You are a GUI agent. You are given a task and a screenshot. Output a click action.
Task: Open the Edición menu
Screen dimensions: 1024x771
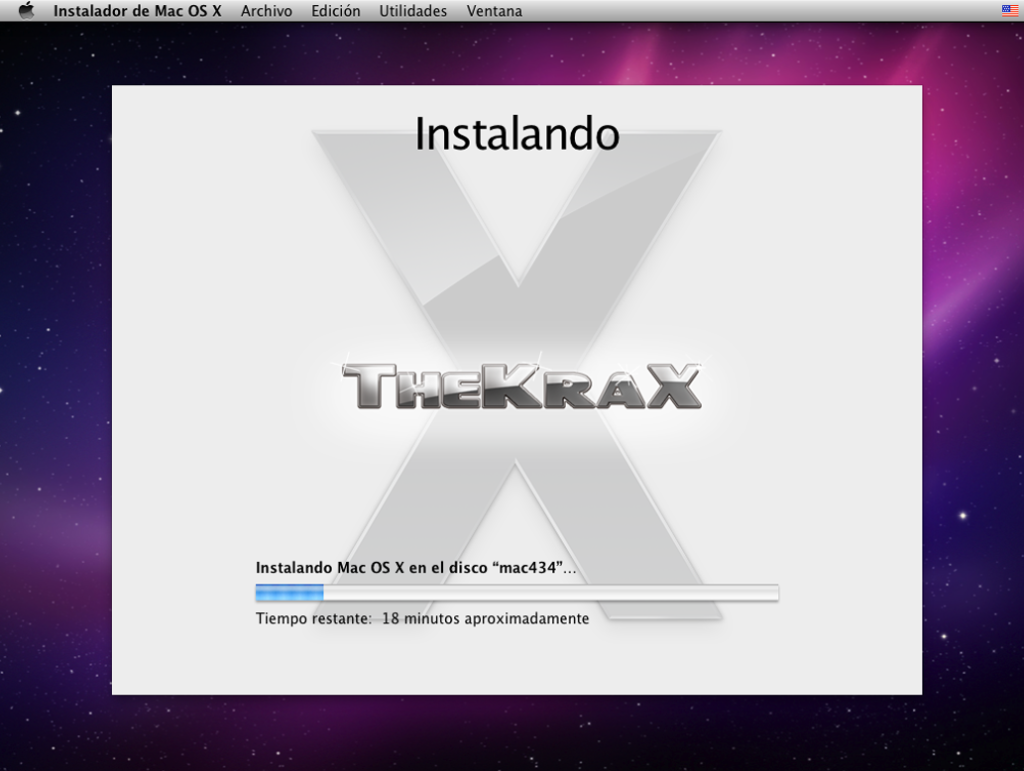pyautogui.click(x=336, y=11)
